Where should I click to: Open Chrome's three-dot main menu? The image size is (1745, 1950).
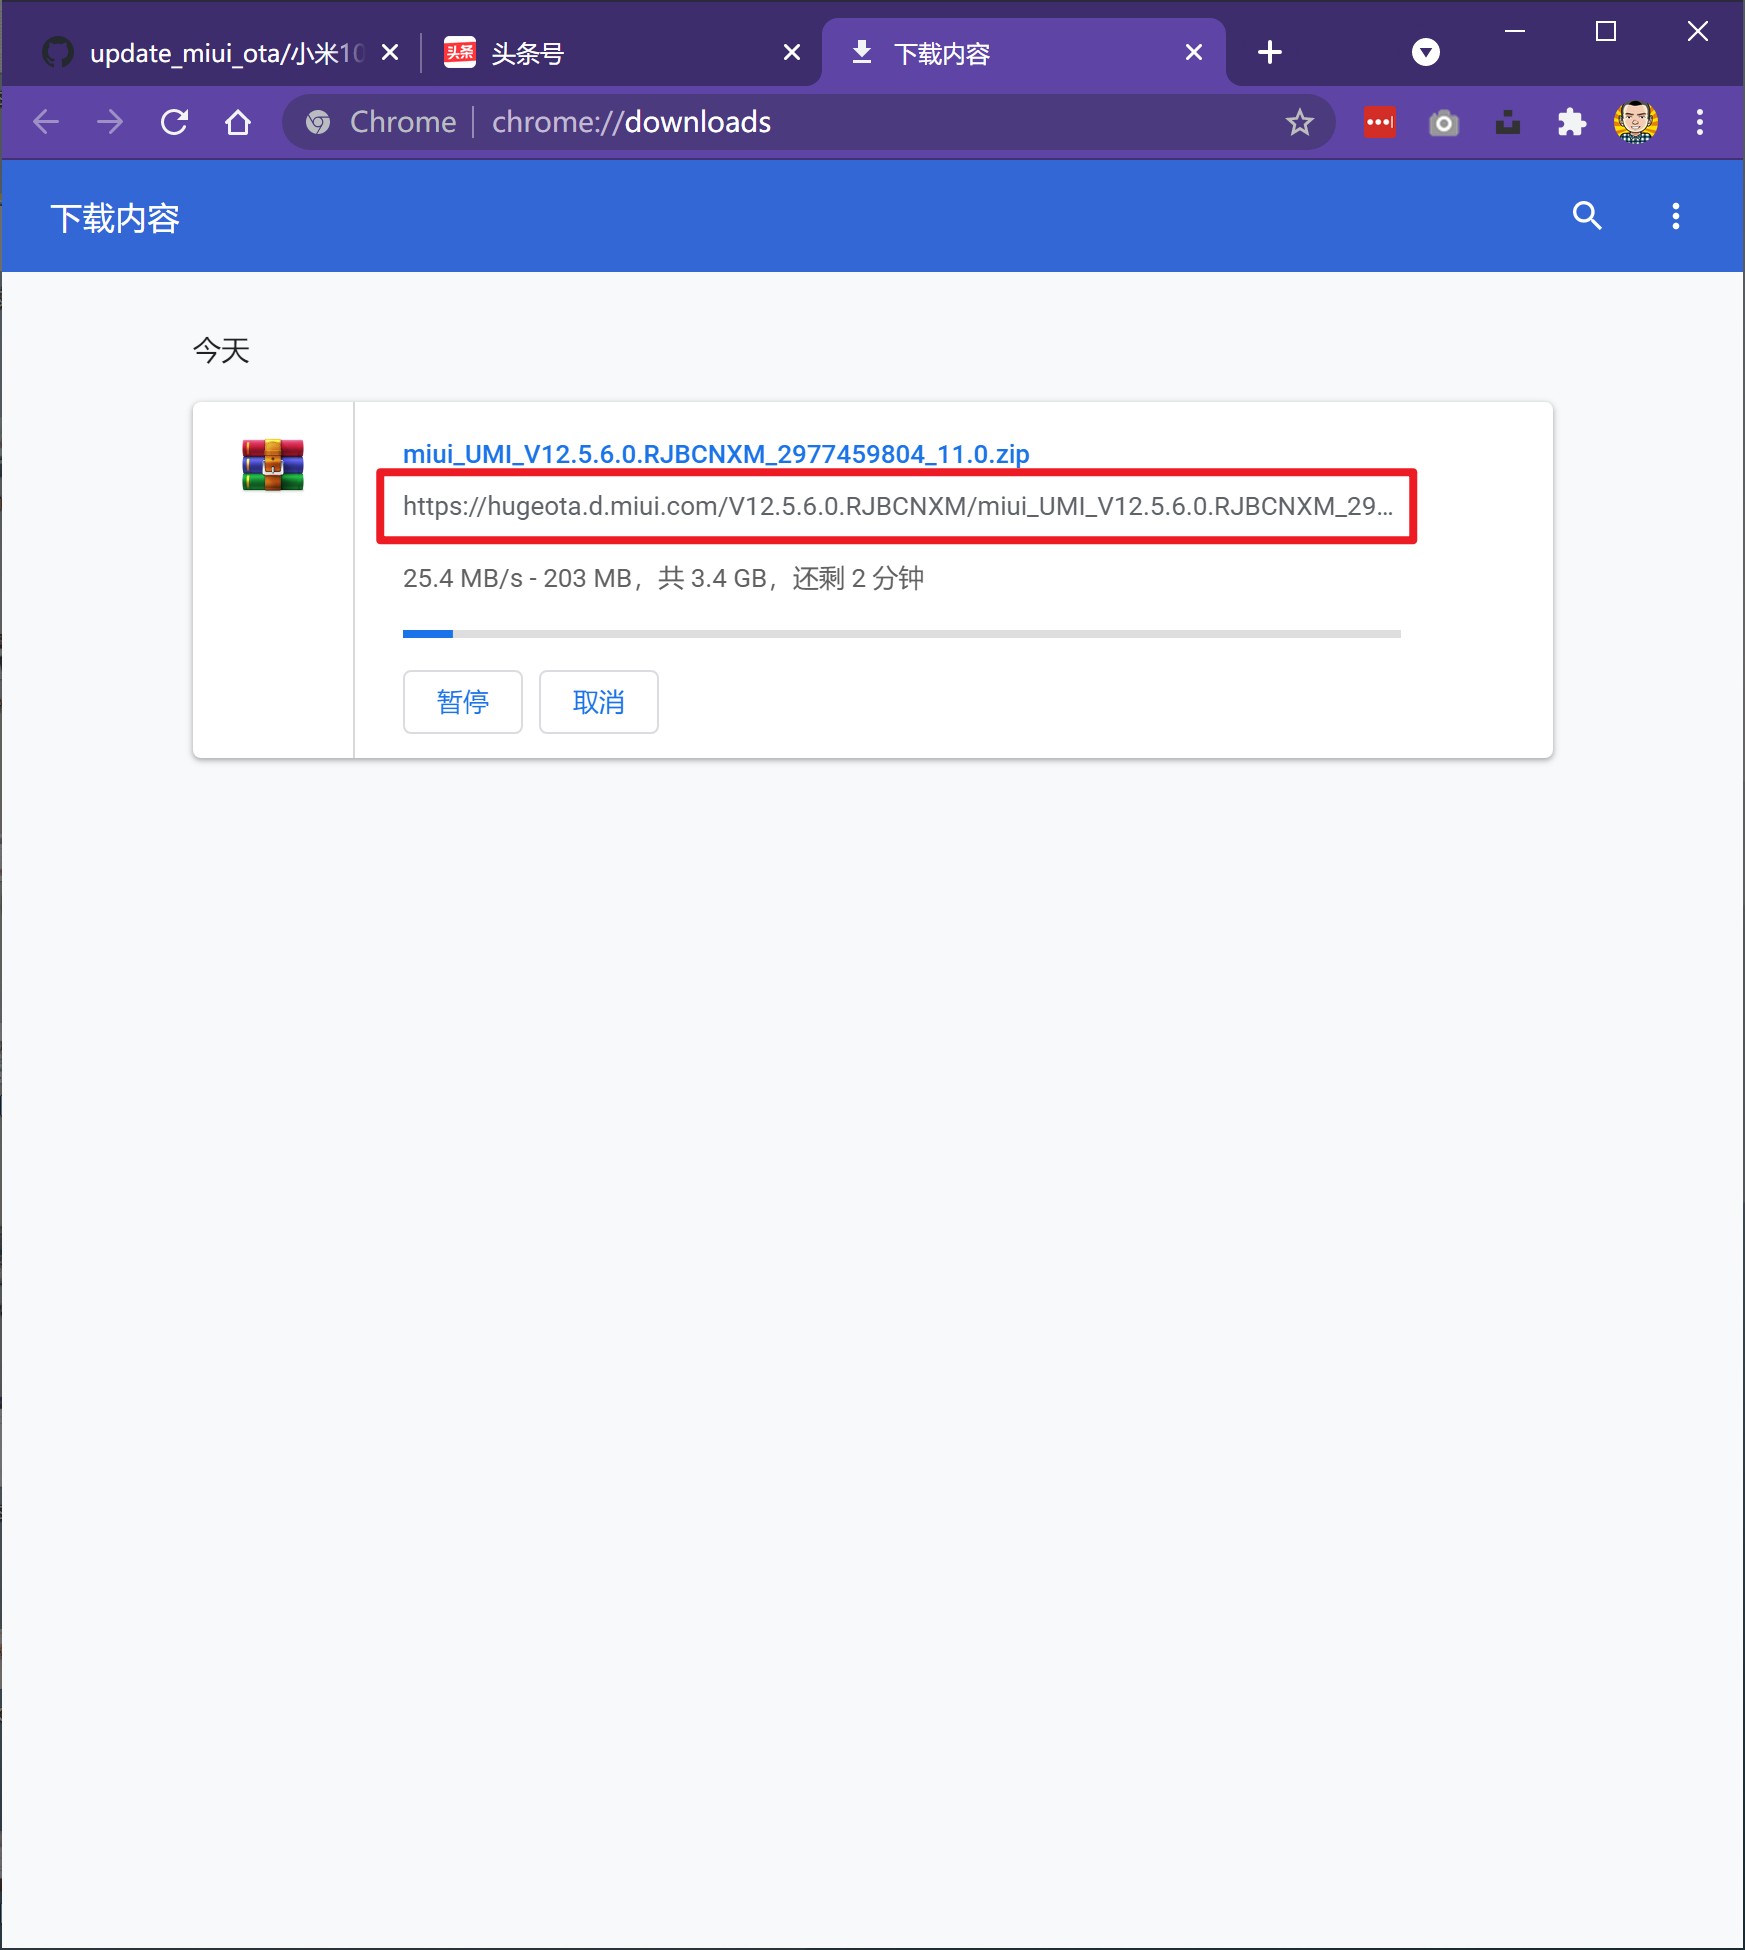pyautogui.click(x=1700, y=121)
